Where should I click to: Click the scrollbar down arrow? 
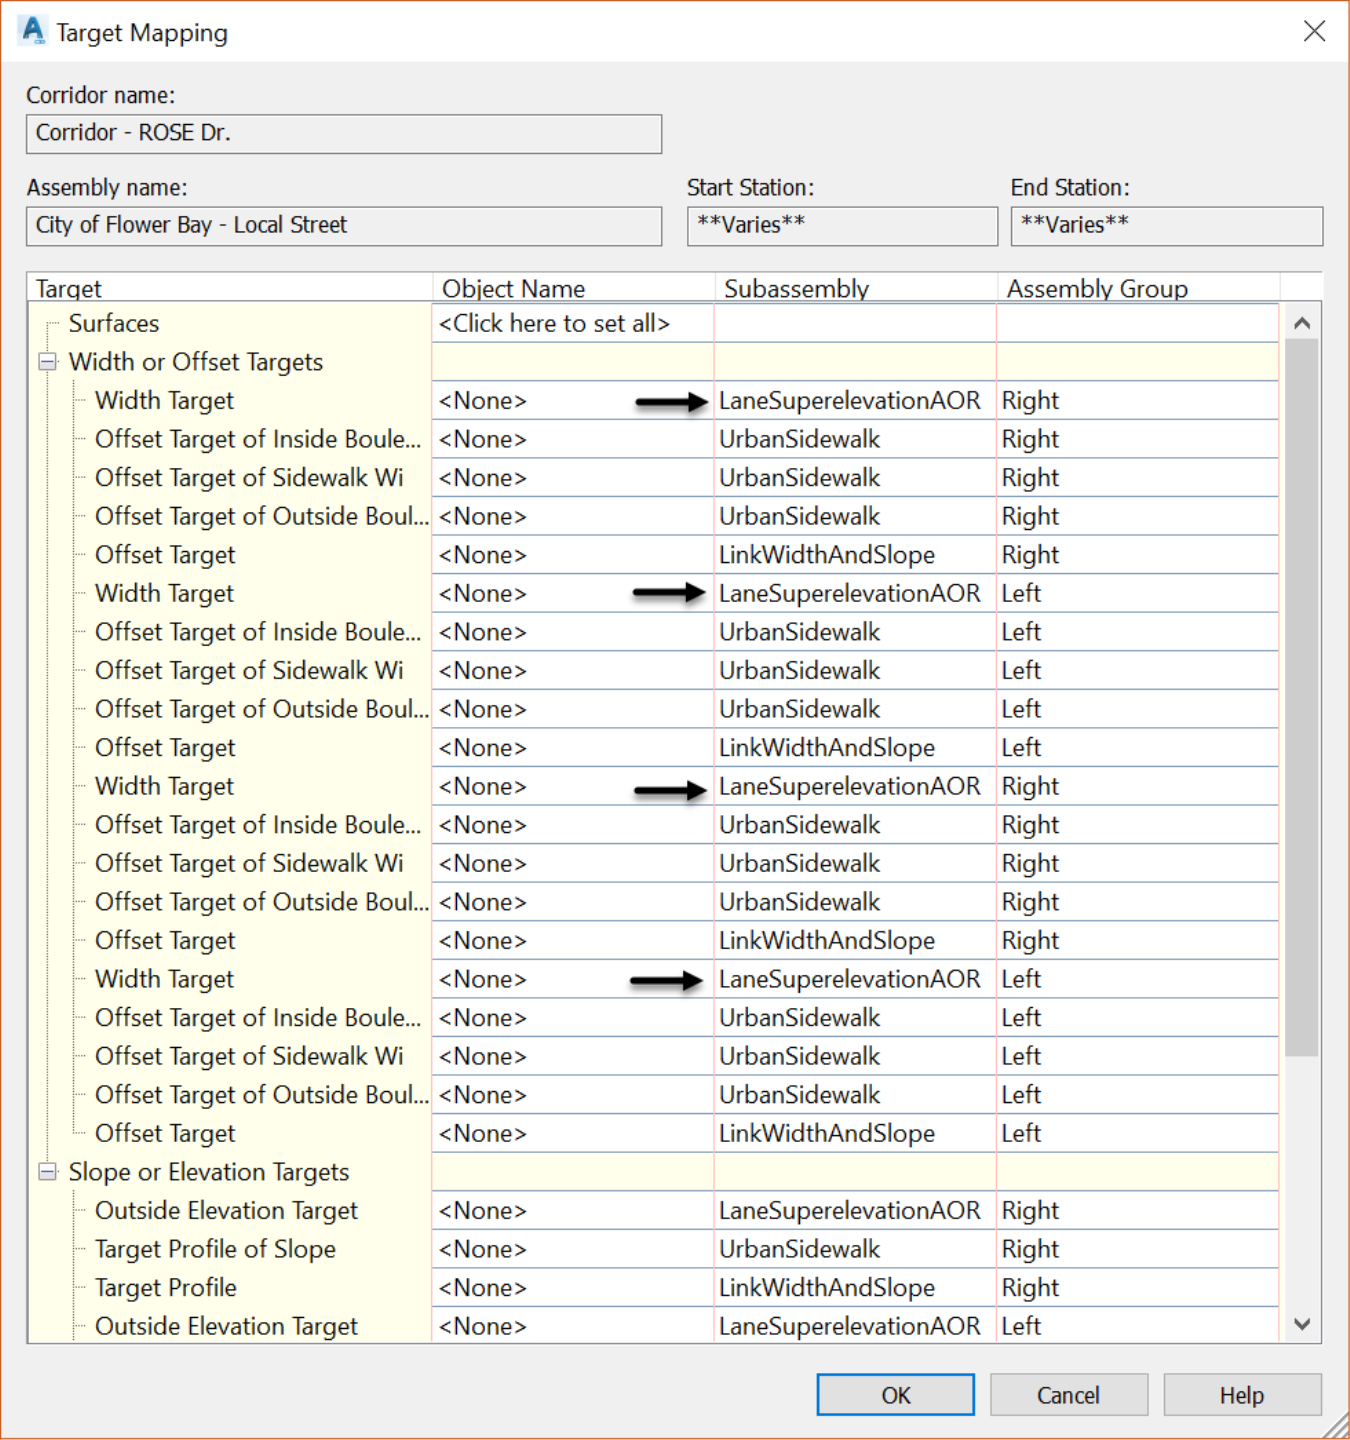tap(1301, 1324)
